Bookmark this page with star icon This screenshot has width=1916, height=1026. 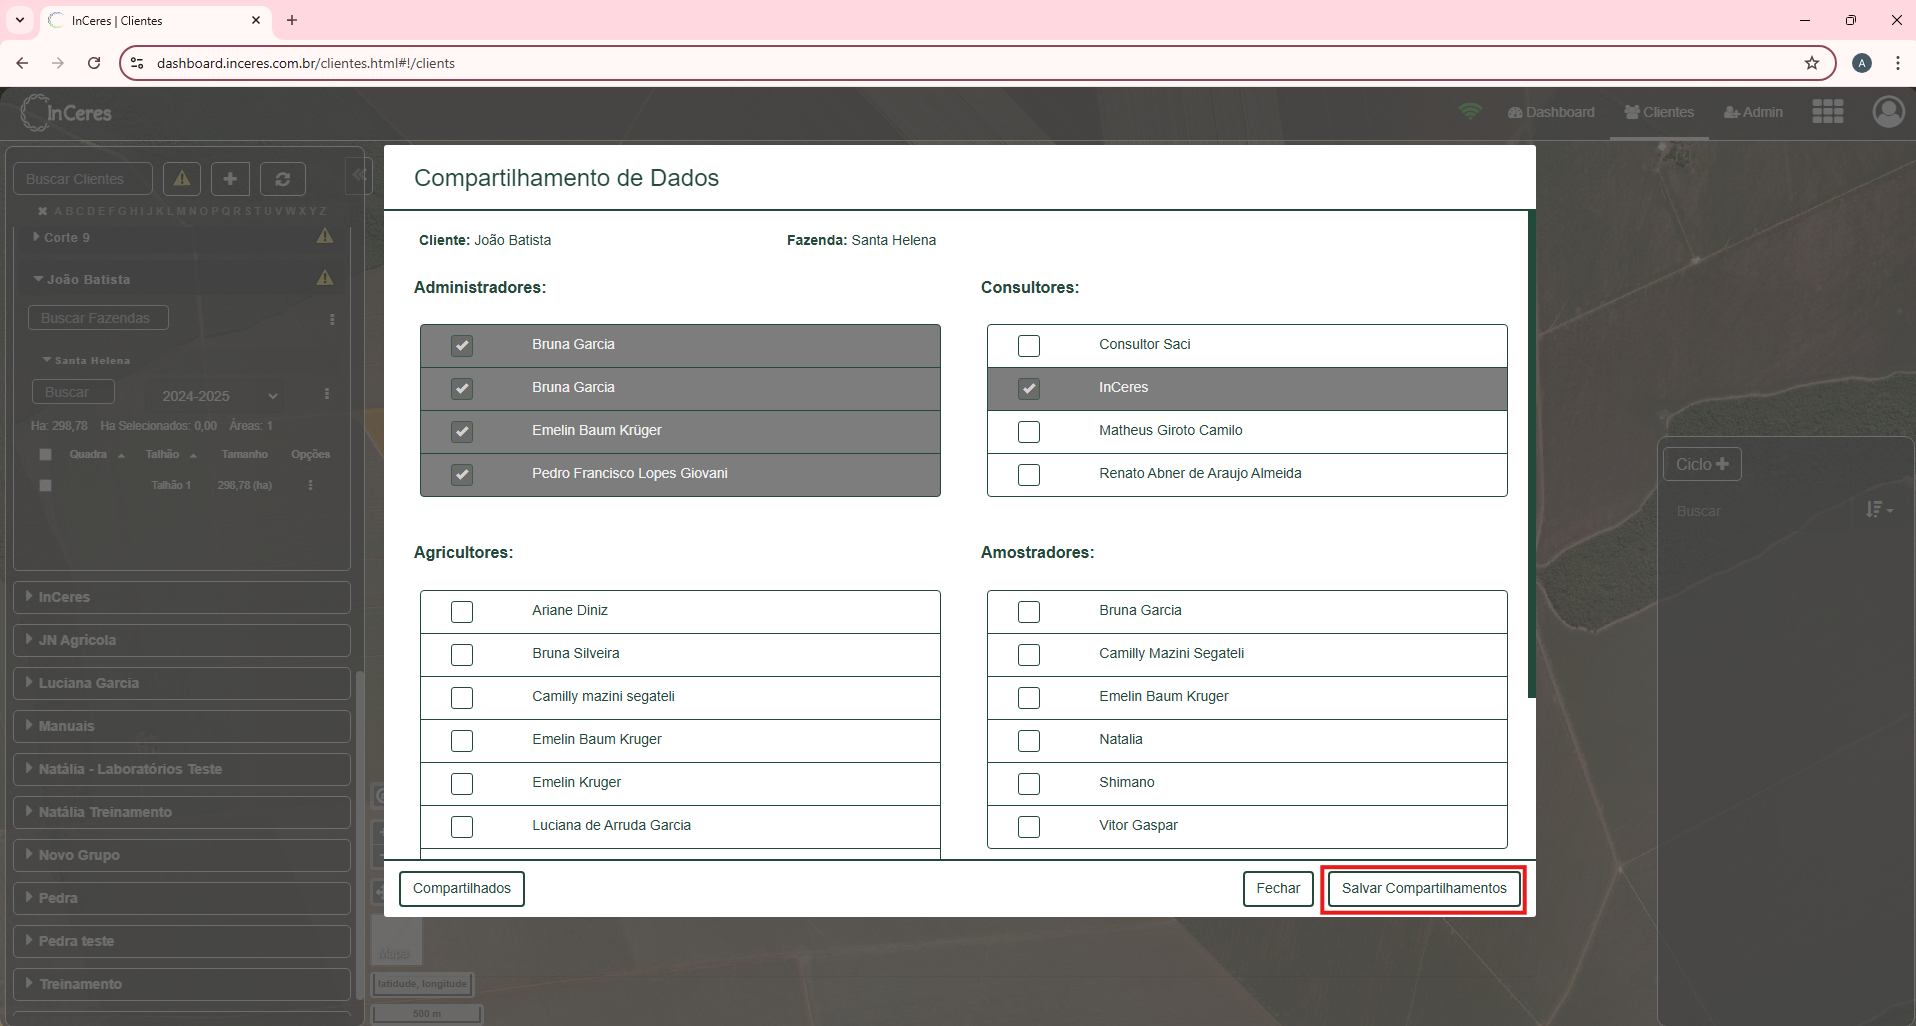(x=1812, y=63)
